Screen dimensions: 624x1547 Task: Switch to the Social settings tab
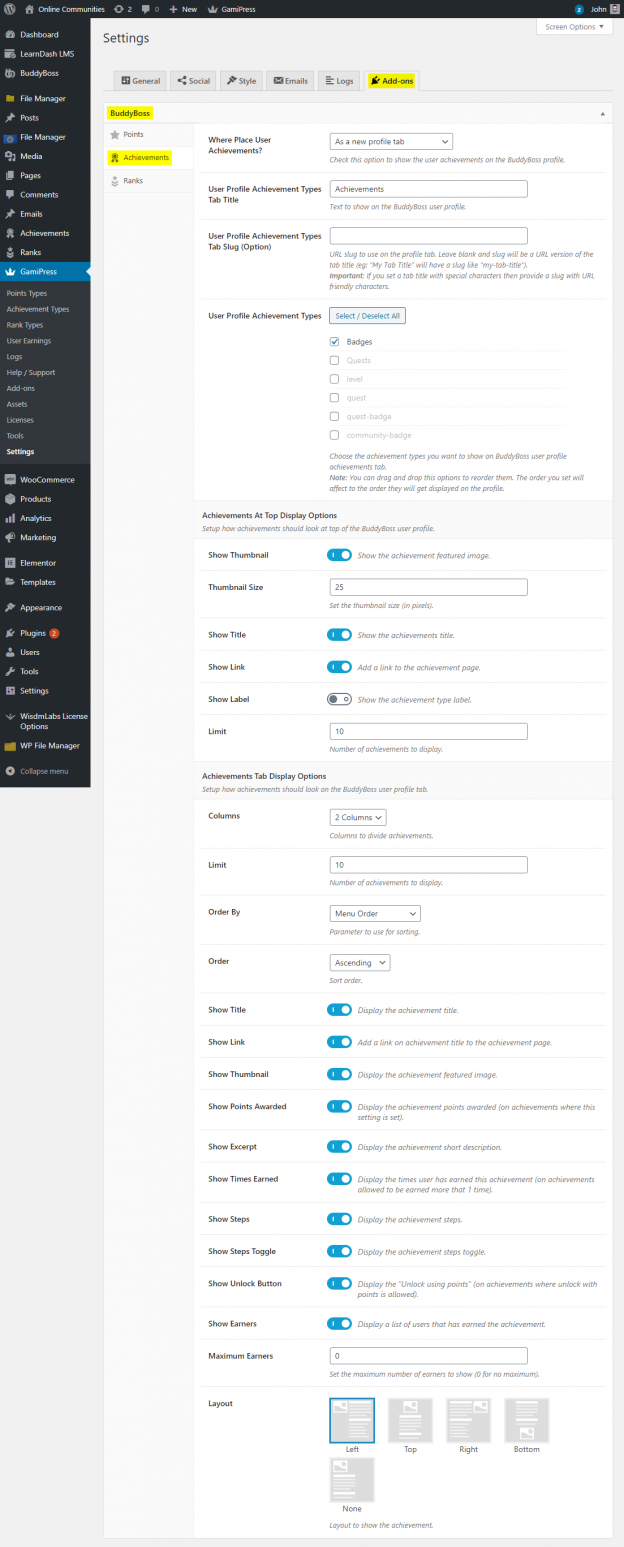click(x=192, y=81)
